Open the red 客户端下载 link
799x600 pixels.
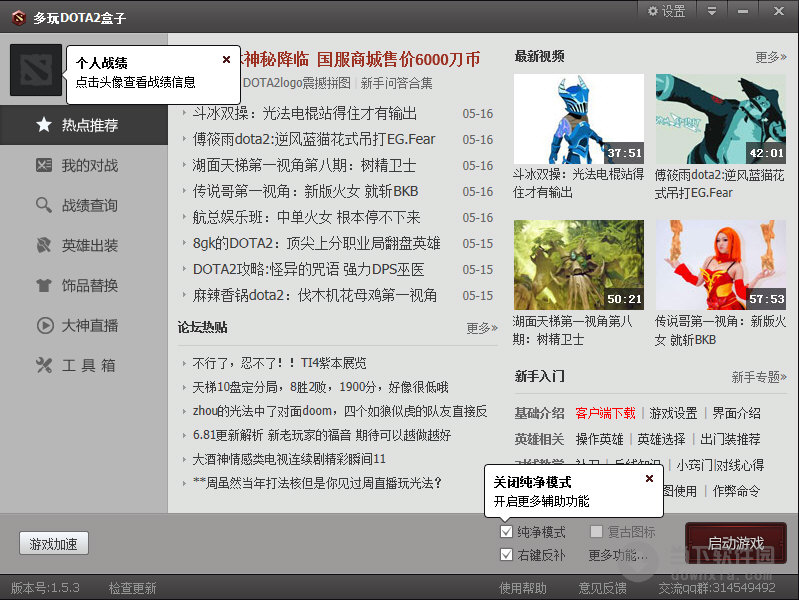pyautogui.click(x=605, y=413)
